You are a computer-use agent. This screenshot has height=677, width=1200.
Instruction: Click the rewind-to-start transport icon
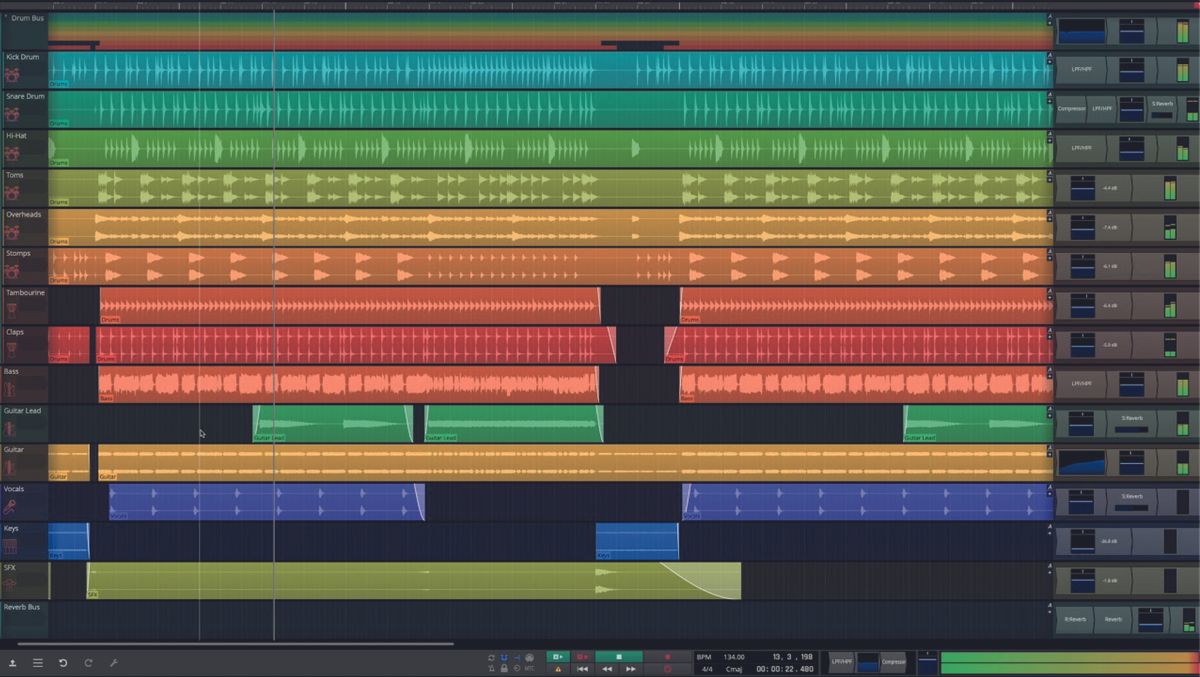click(x=583, y=668)
